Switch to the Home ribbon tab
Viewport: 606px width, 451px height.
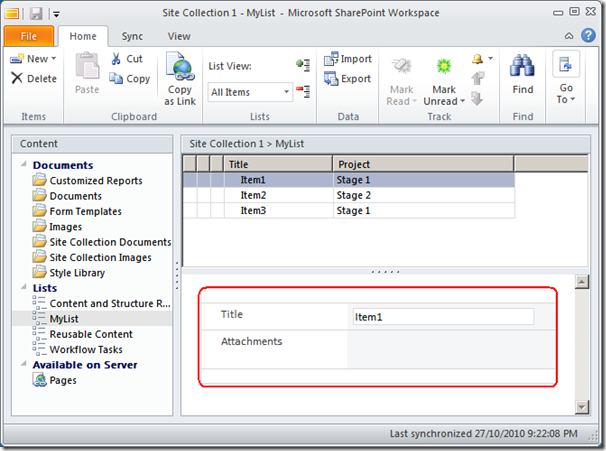pyautogui.click(x=83, y=36)
